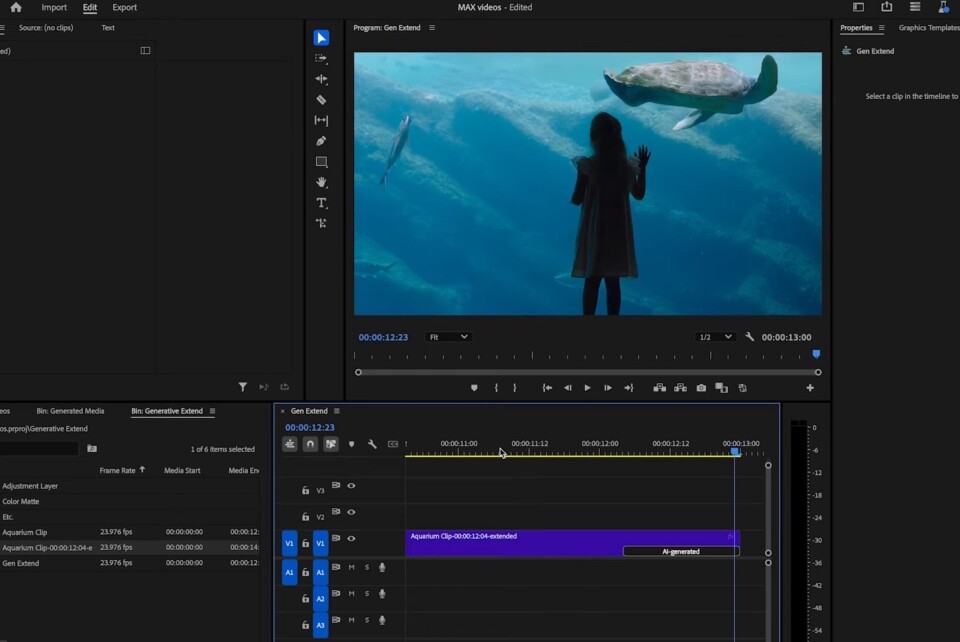Viewport: 960px width, 642px height.
Task: Open timeline wrench display settings
Action: [372, 444]
